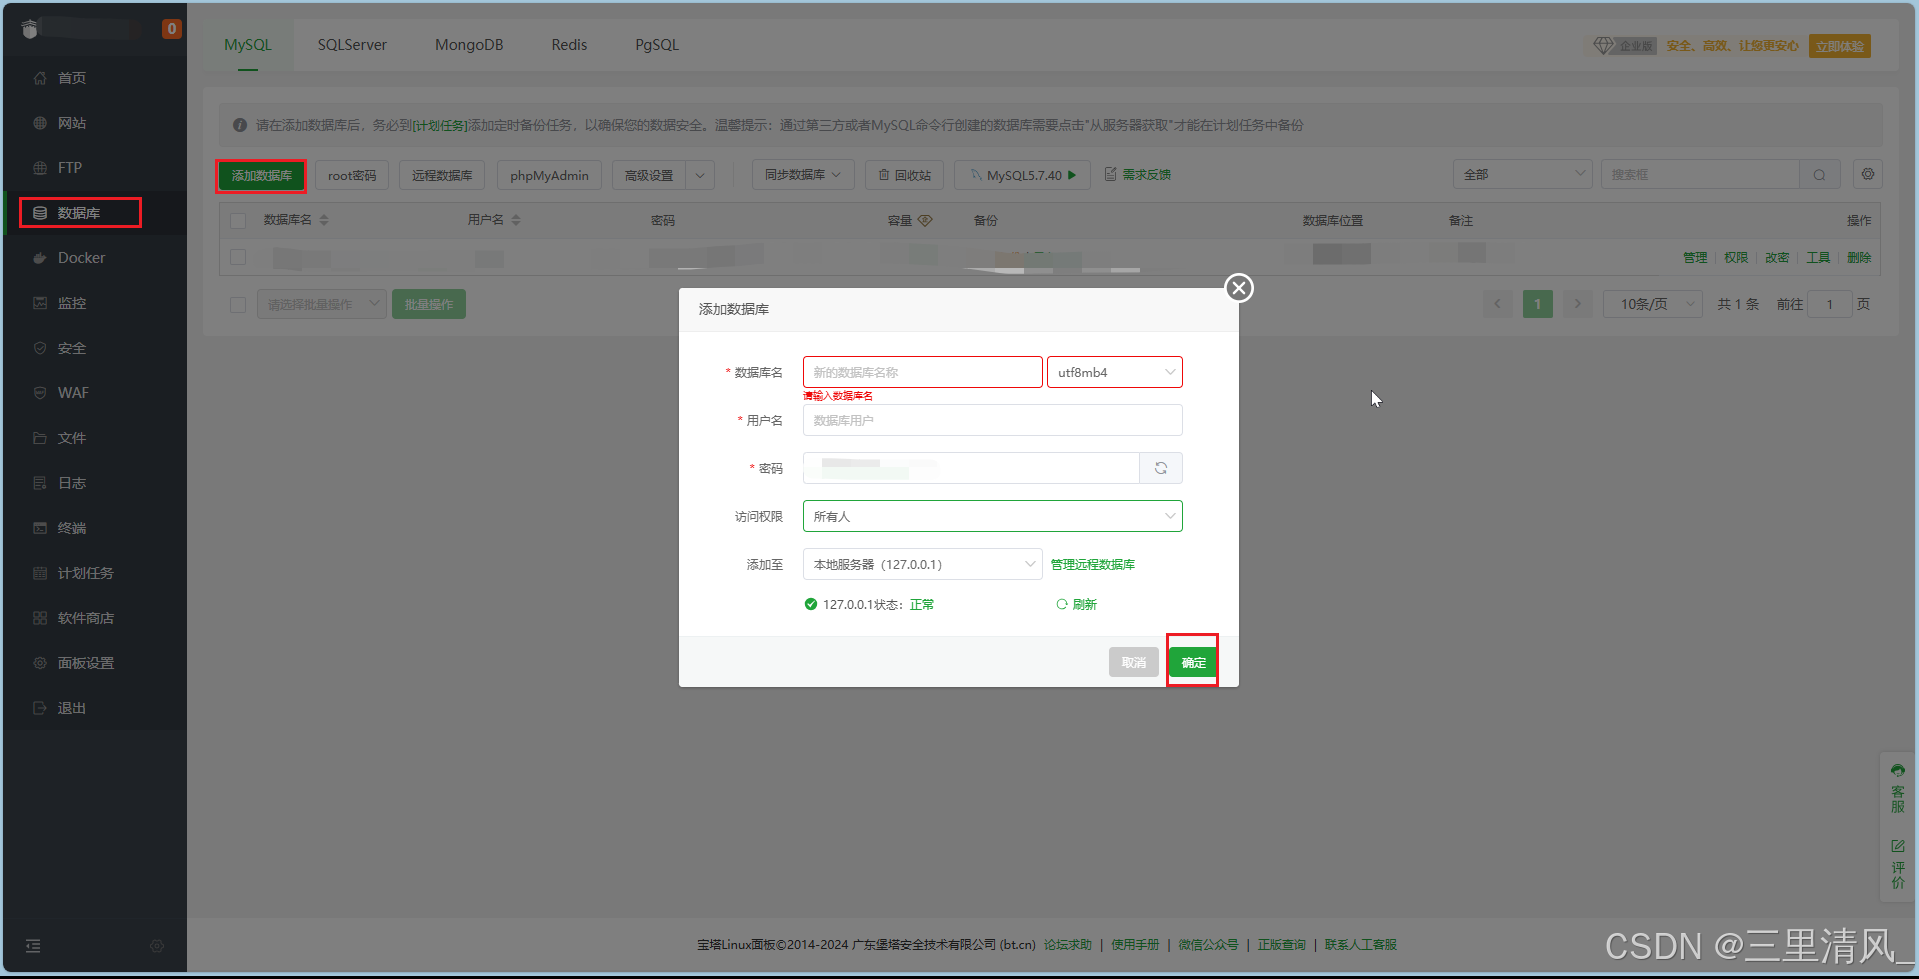This screenshot has height=979, width=1919.
Task: Click the 计划任务 sidebar icon
Action: click(40, 573)
